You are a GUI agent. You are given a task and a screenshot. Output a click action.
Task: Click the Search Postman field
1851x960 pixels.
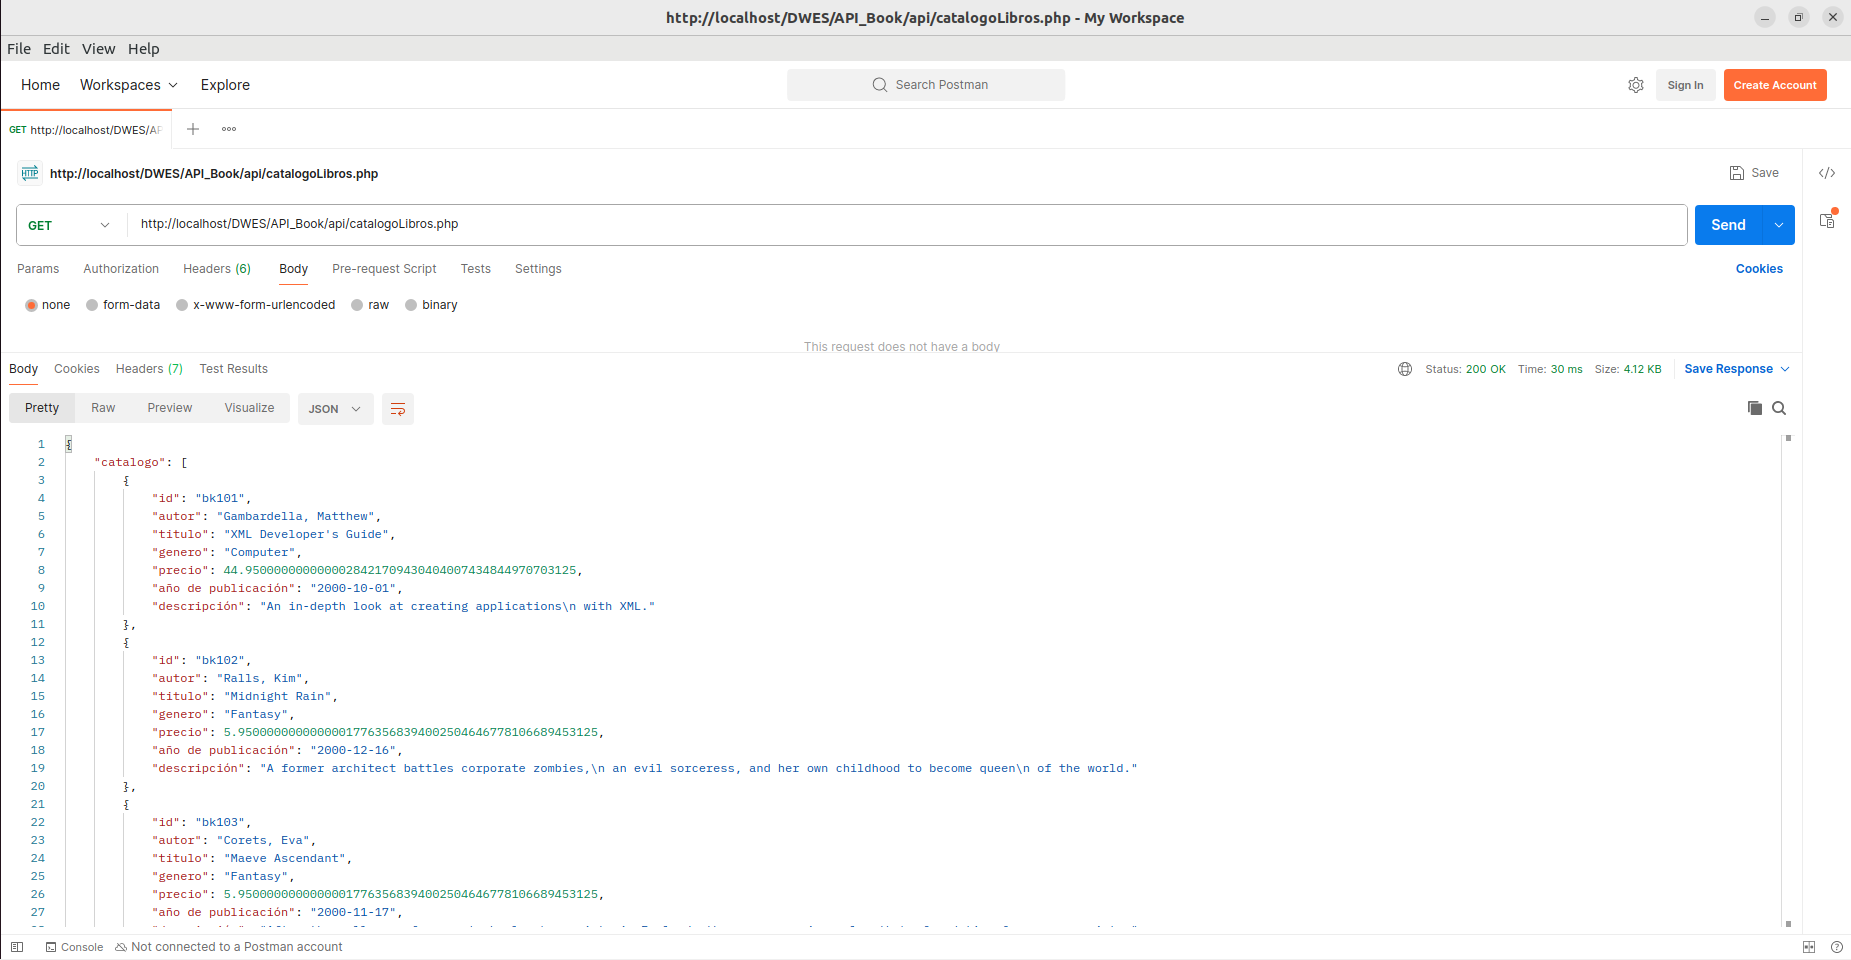tap(926, 85)
